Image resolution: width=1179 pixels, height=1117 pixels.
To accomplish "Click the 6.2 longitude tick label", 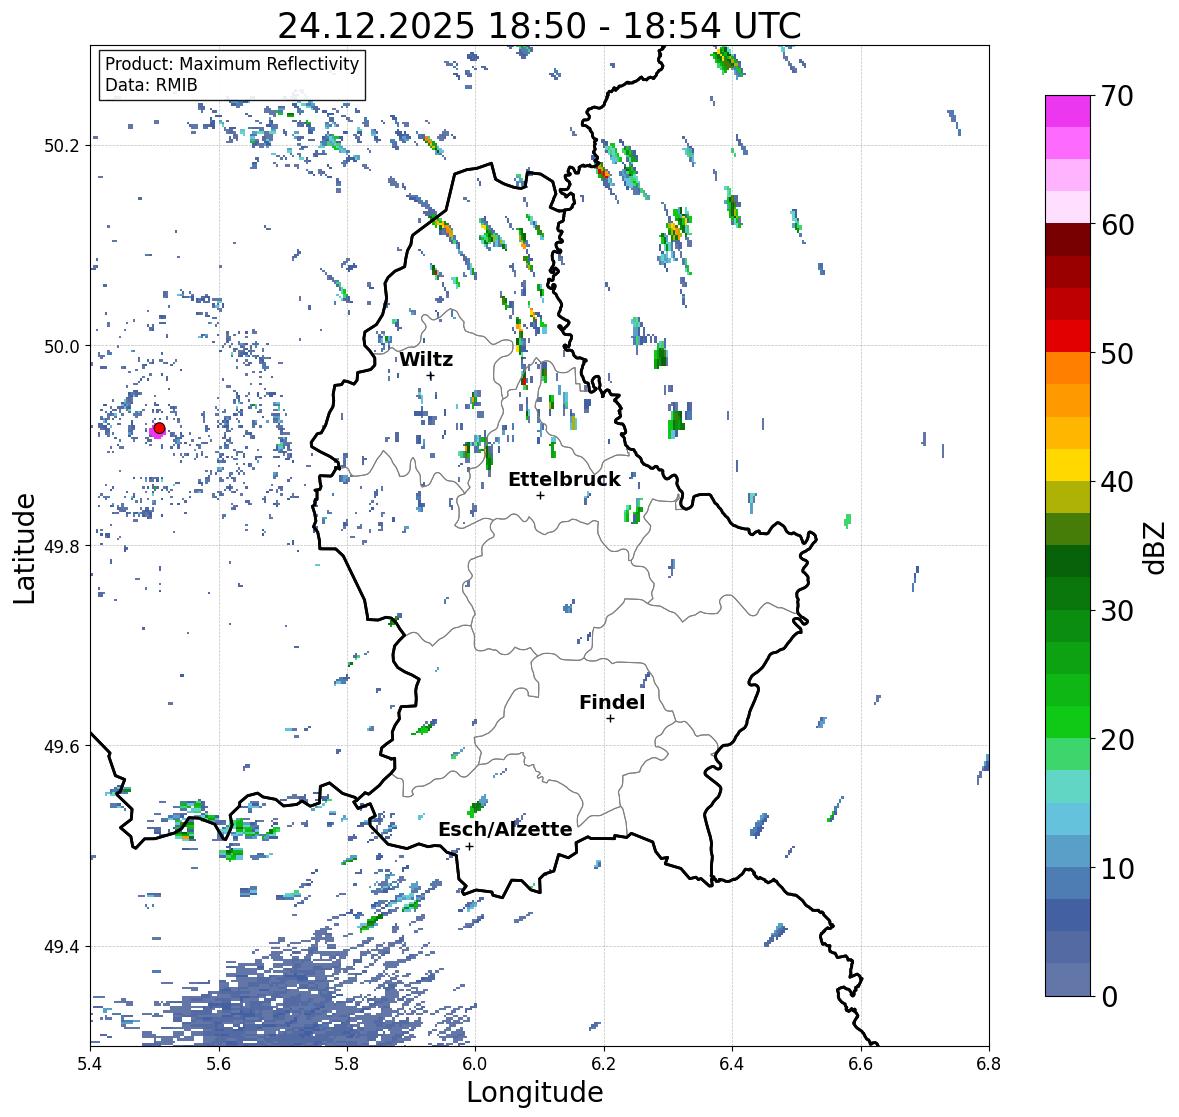I will (x=604, y=1064).
